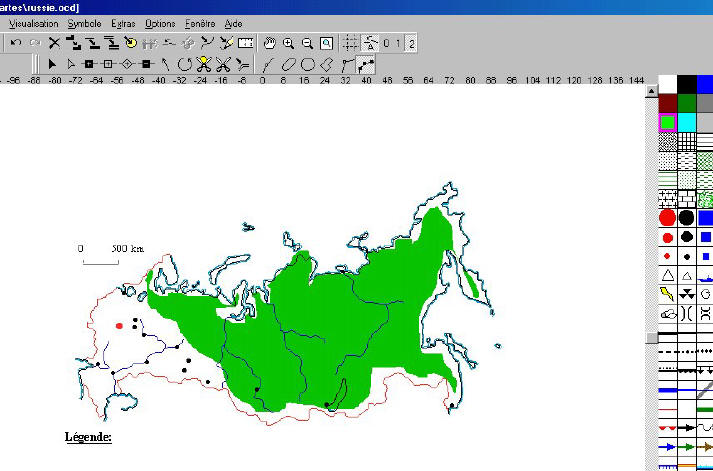Select the large red circle symbol

667,217
